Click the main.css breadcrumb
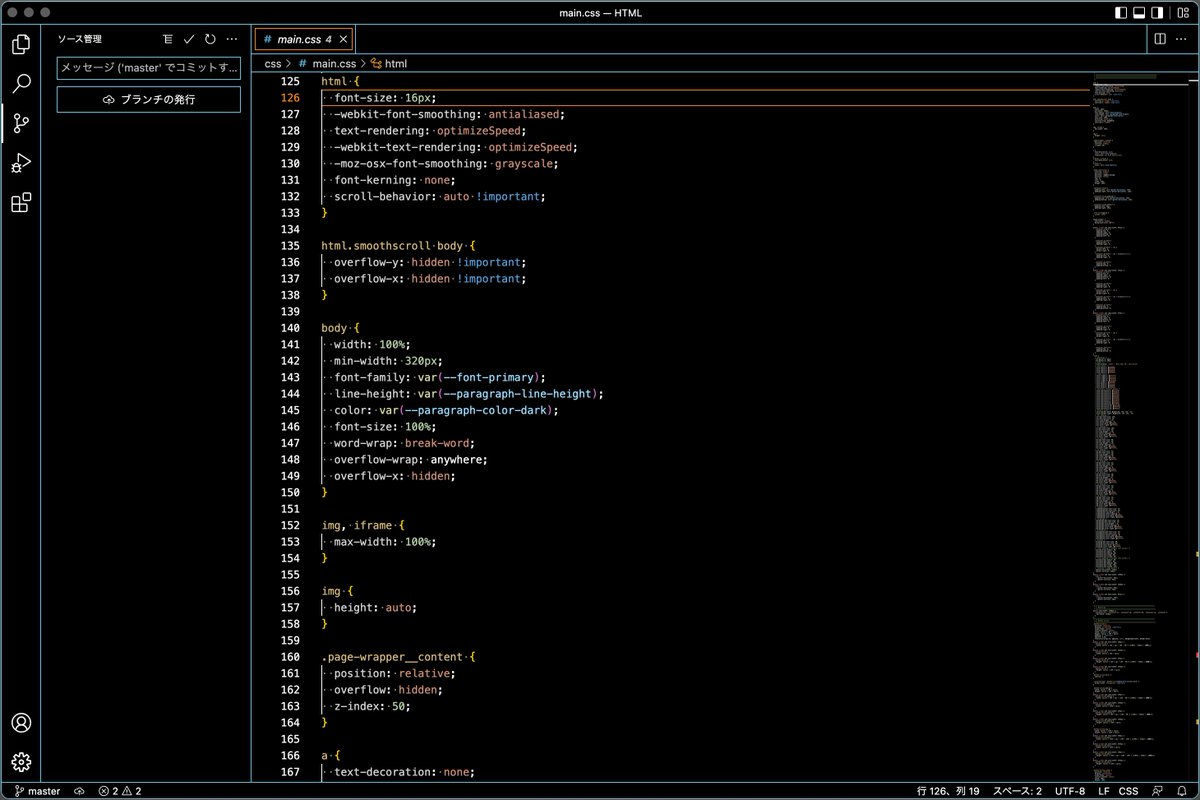Image resolution: width=1200 pixels, height=800 pixels. tap(327, 63)
